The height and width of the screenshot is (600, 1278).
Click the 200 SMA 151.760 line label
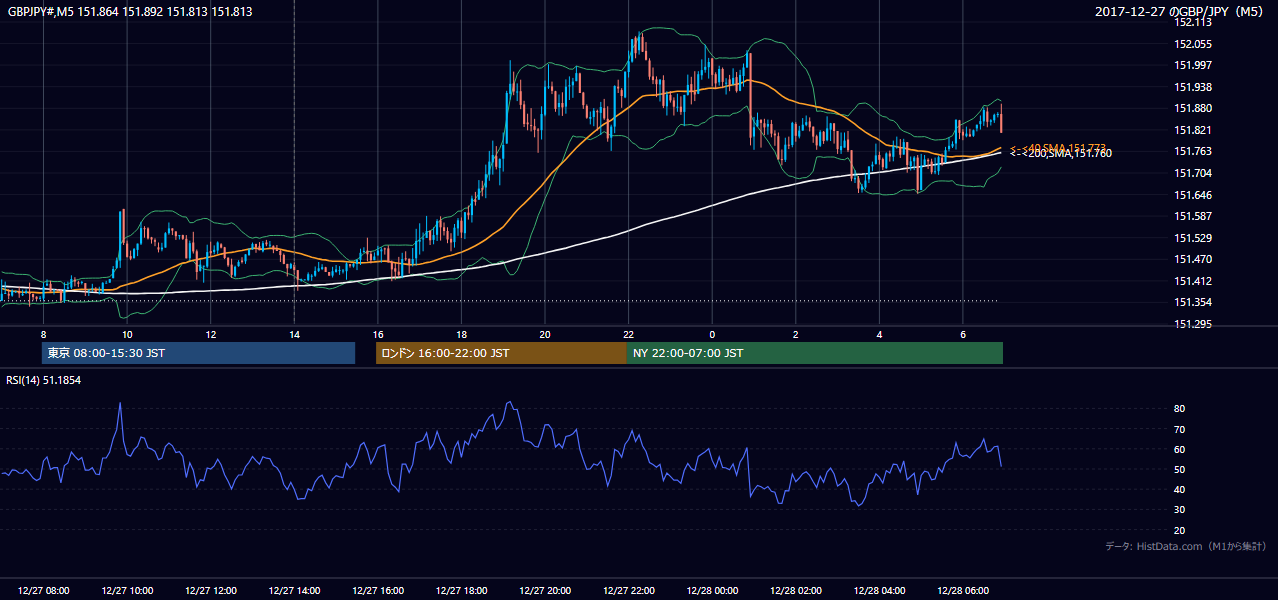tap(1060, 153)
